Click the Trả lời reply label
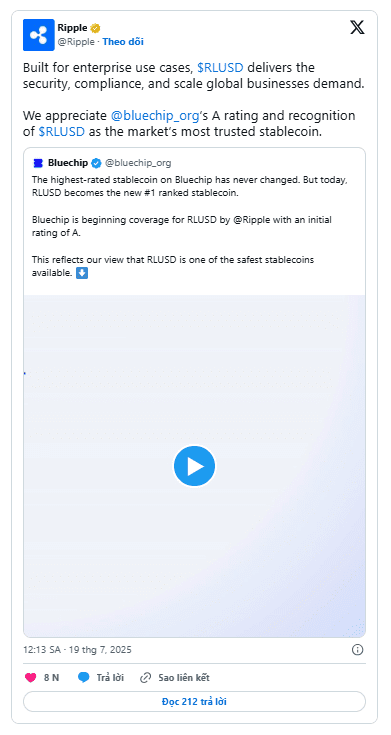The image size is (391, 735). click(x=110, y=677)
